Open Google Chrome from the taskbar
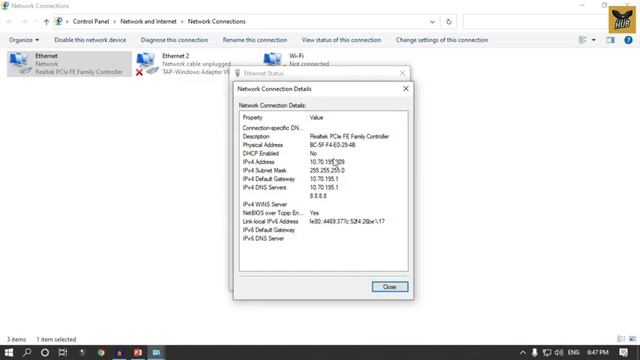640x360 pixels. 101,352
